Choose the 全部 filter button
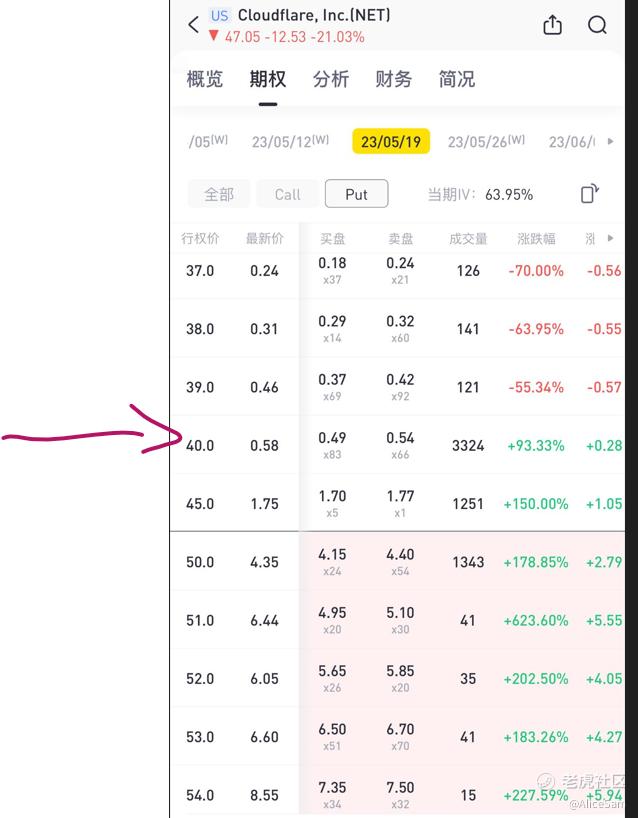The width and height of the screenshot is (638, 818). [x=219, y=194]
